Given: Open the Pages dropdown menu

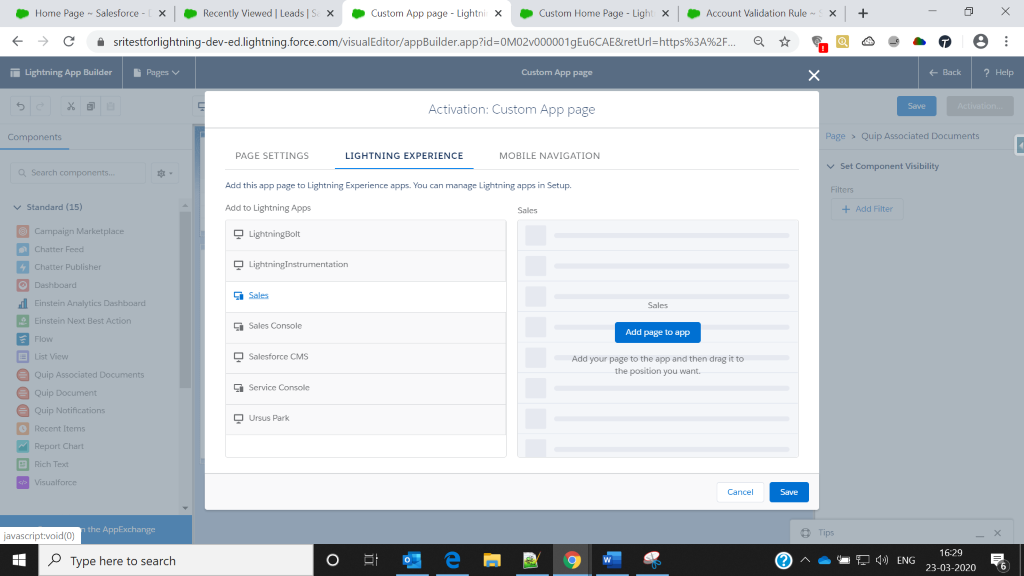Looking at the screenshot, I should (x=162, y=73).
